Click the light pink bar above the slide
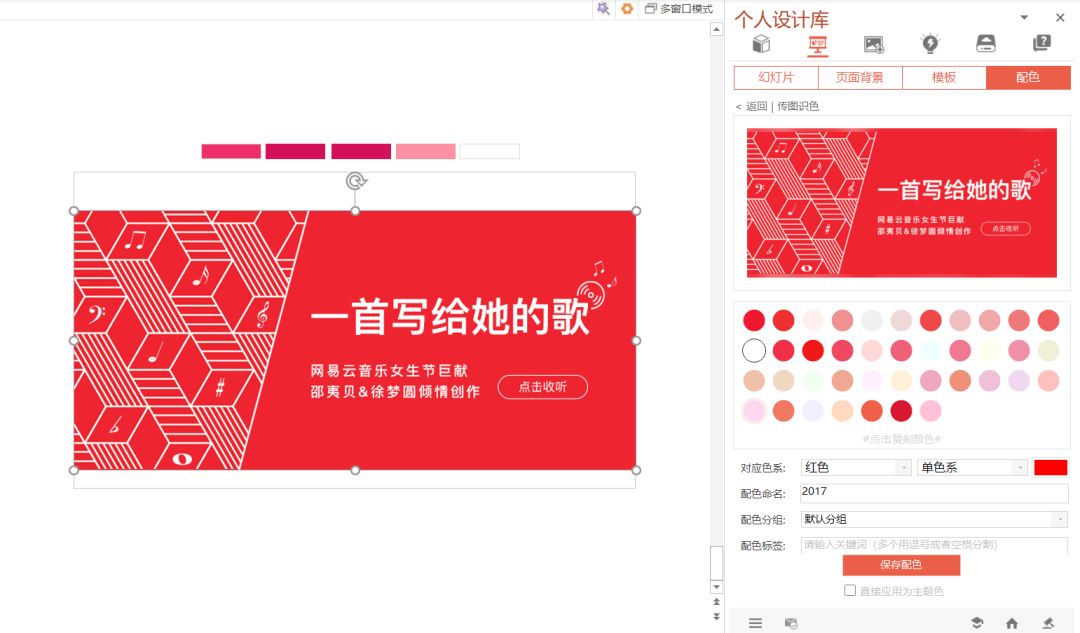The width and height of the screenshot is (1080, 633). [426, 152]
